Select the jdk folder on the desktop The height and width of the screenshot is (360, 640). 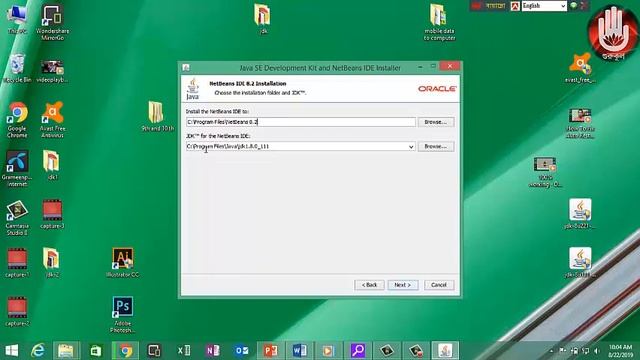point(262,19)
